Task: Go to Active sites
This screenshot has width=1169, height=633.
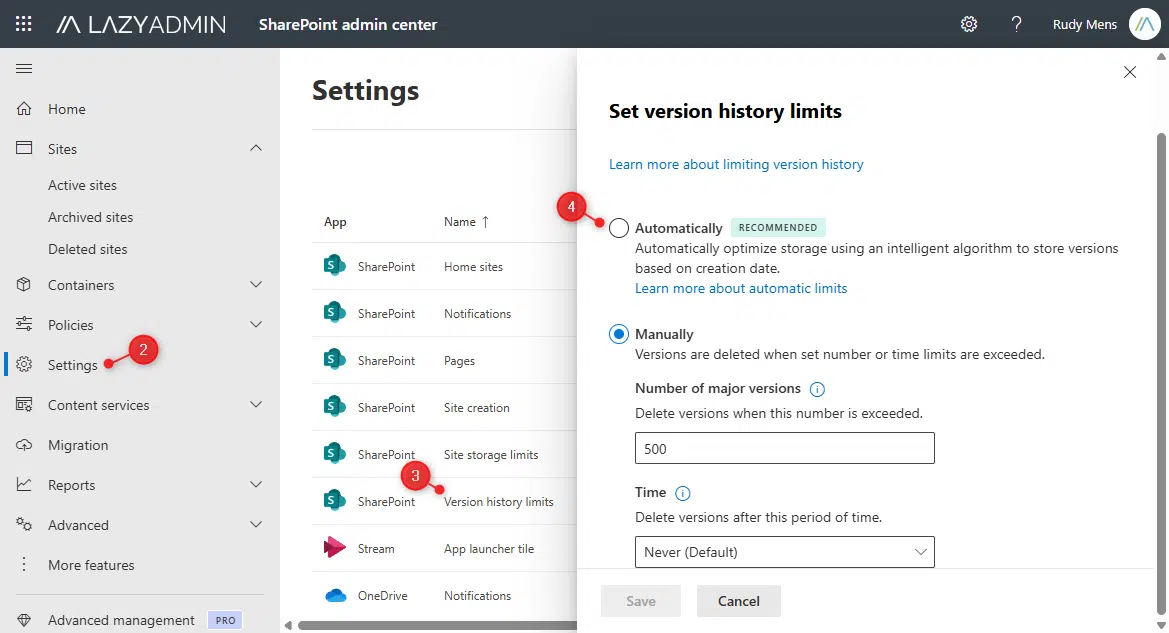Action: pyautogui.click(x=82, y=185)
